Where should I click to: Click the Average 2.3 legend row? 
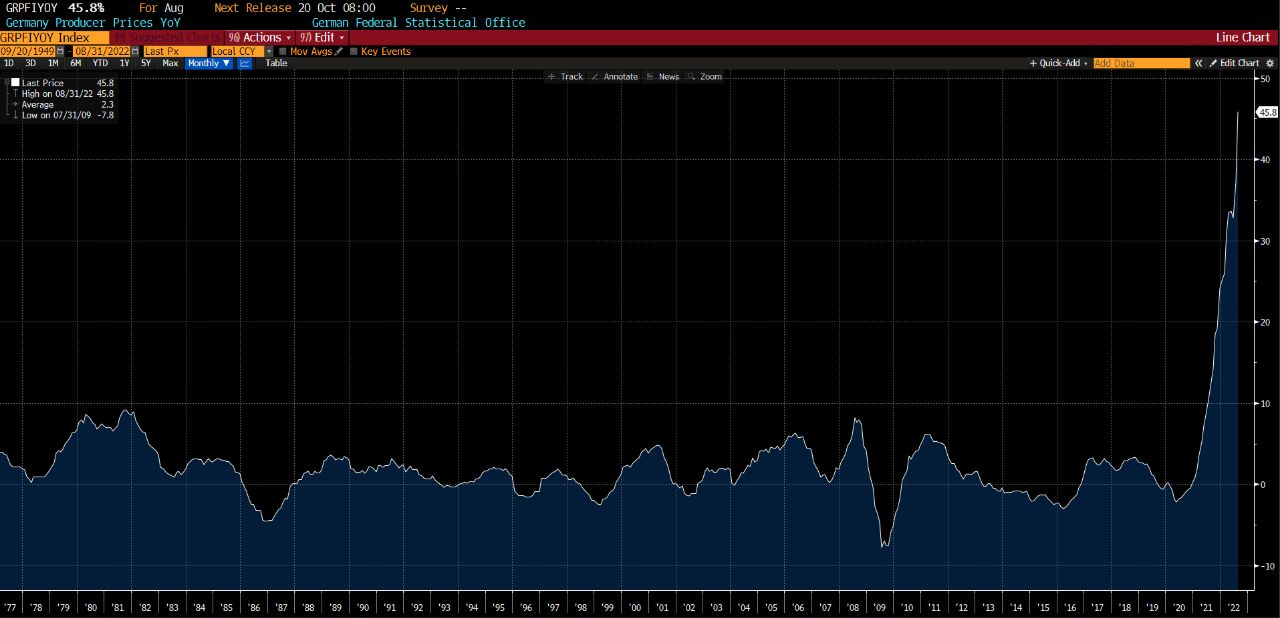62,105
